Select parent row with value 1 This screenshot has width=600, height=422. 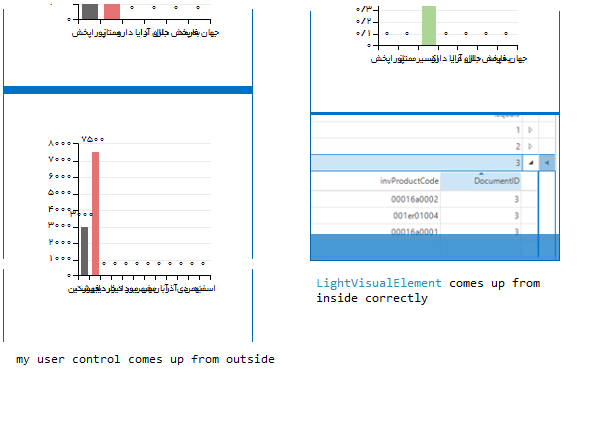coord(416,130)
